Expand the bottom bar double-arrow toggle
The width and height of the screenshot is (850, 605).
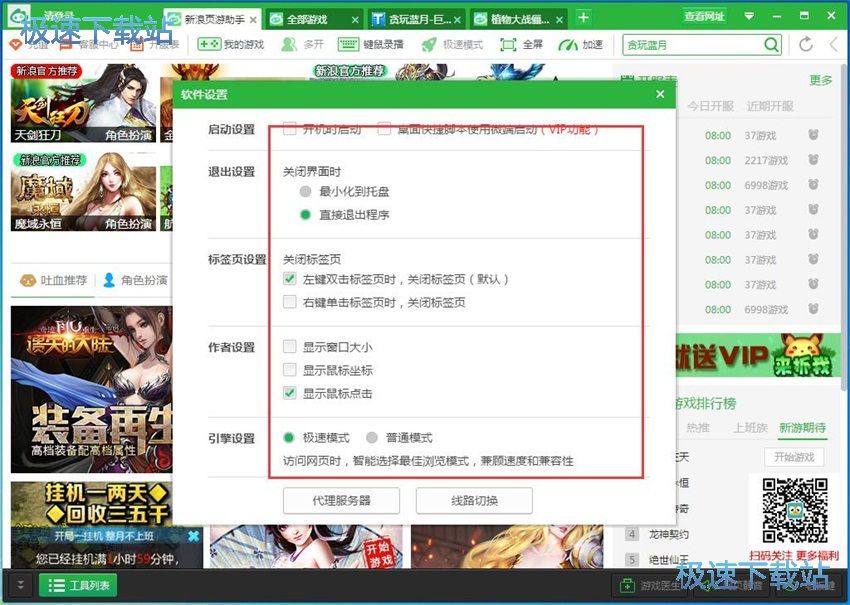20,585
